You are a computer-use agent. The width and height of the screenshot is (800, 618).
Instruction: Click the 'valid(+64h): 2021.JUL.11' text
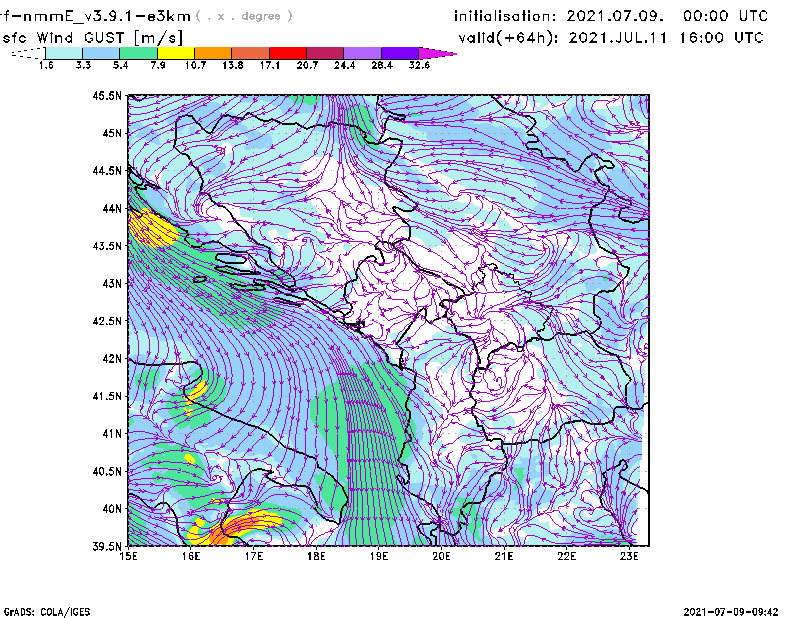[x=563, y=38]
